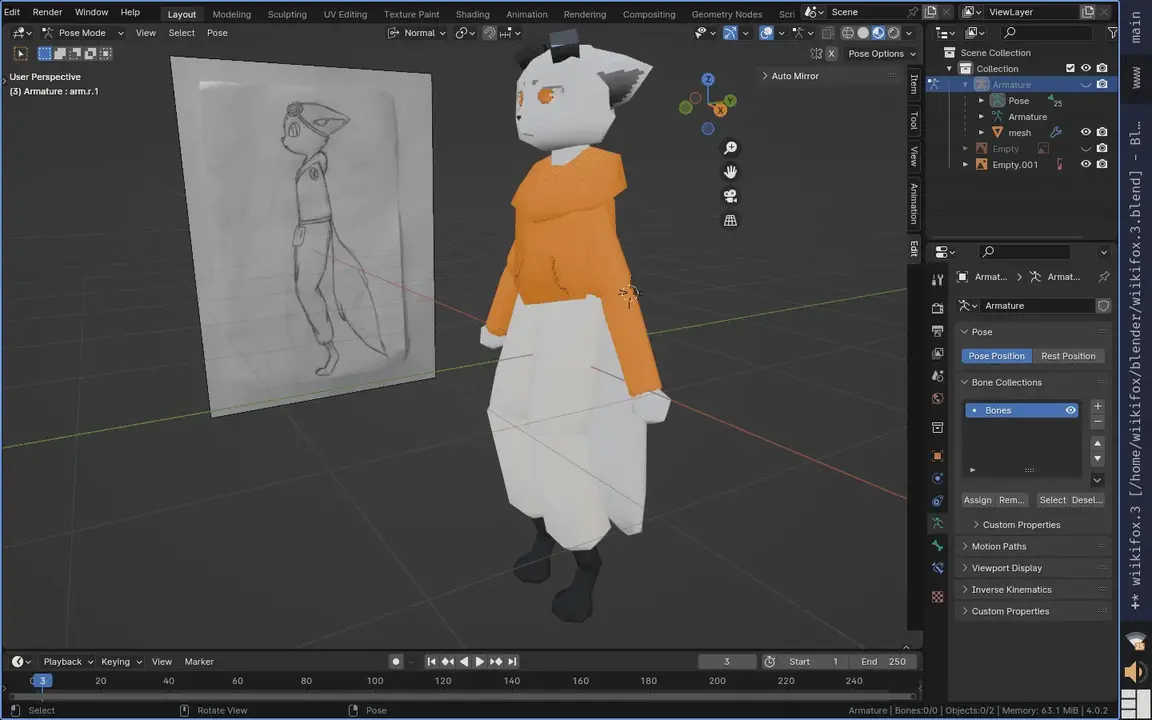This screenshot has height=720, width=1152.
Task: Click the Select bone collection button
Action: tap(1052, 500)
